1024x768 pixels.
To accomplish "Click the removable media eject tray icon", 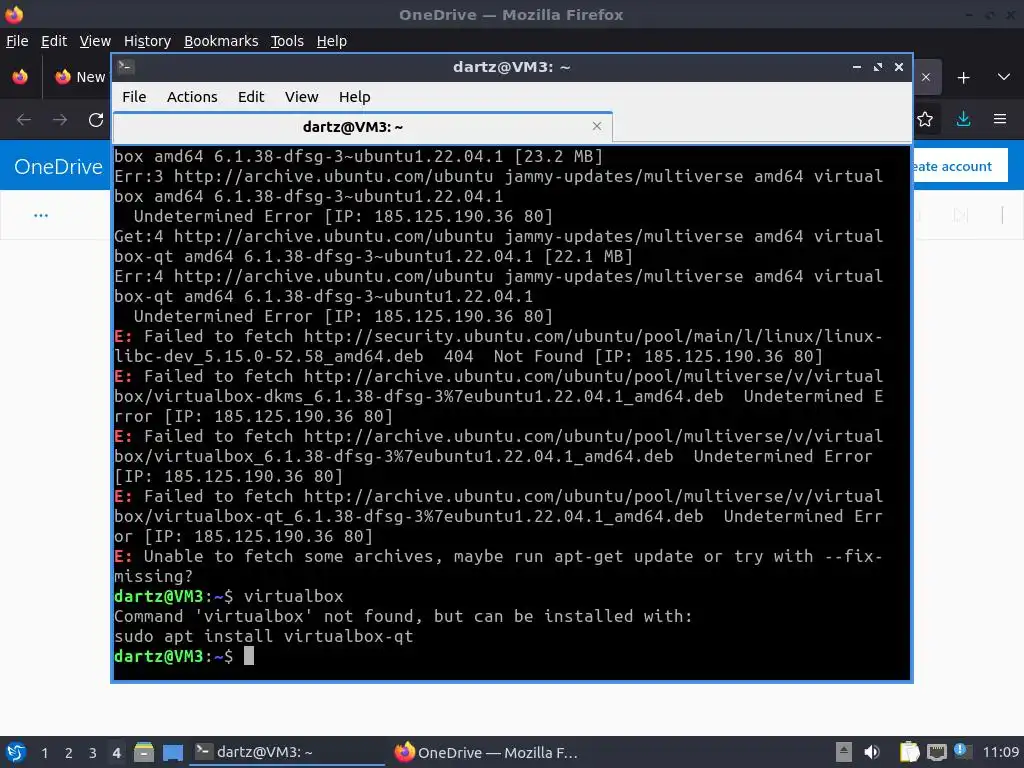I will click(844, 752).
